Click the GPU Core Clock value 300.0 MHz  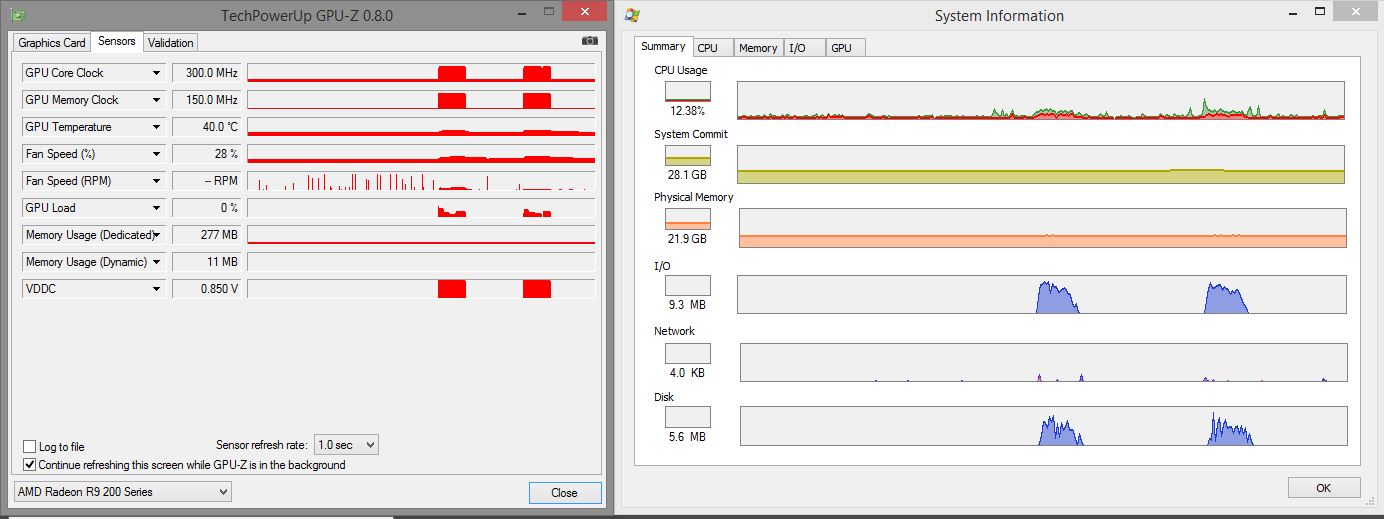(207, 73)
